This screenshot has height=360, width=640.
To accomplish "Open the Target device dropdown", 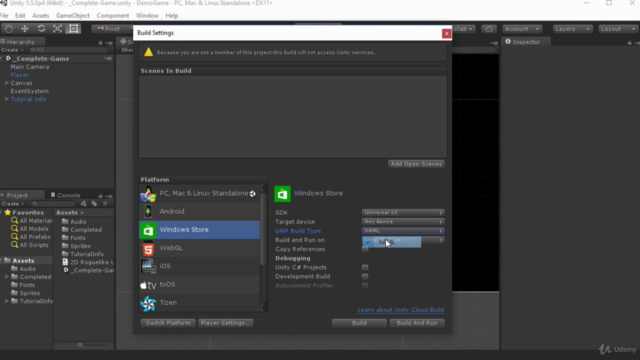I will [403, 222].
